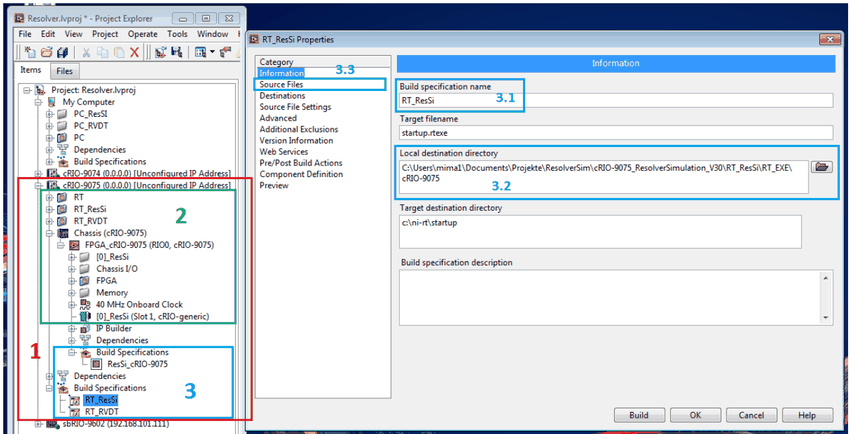Open the Tools menu
Viewport: 852px width, 434px height.
(x=177, y=34)
